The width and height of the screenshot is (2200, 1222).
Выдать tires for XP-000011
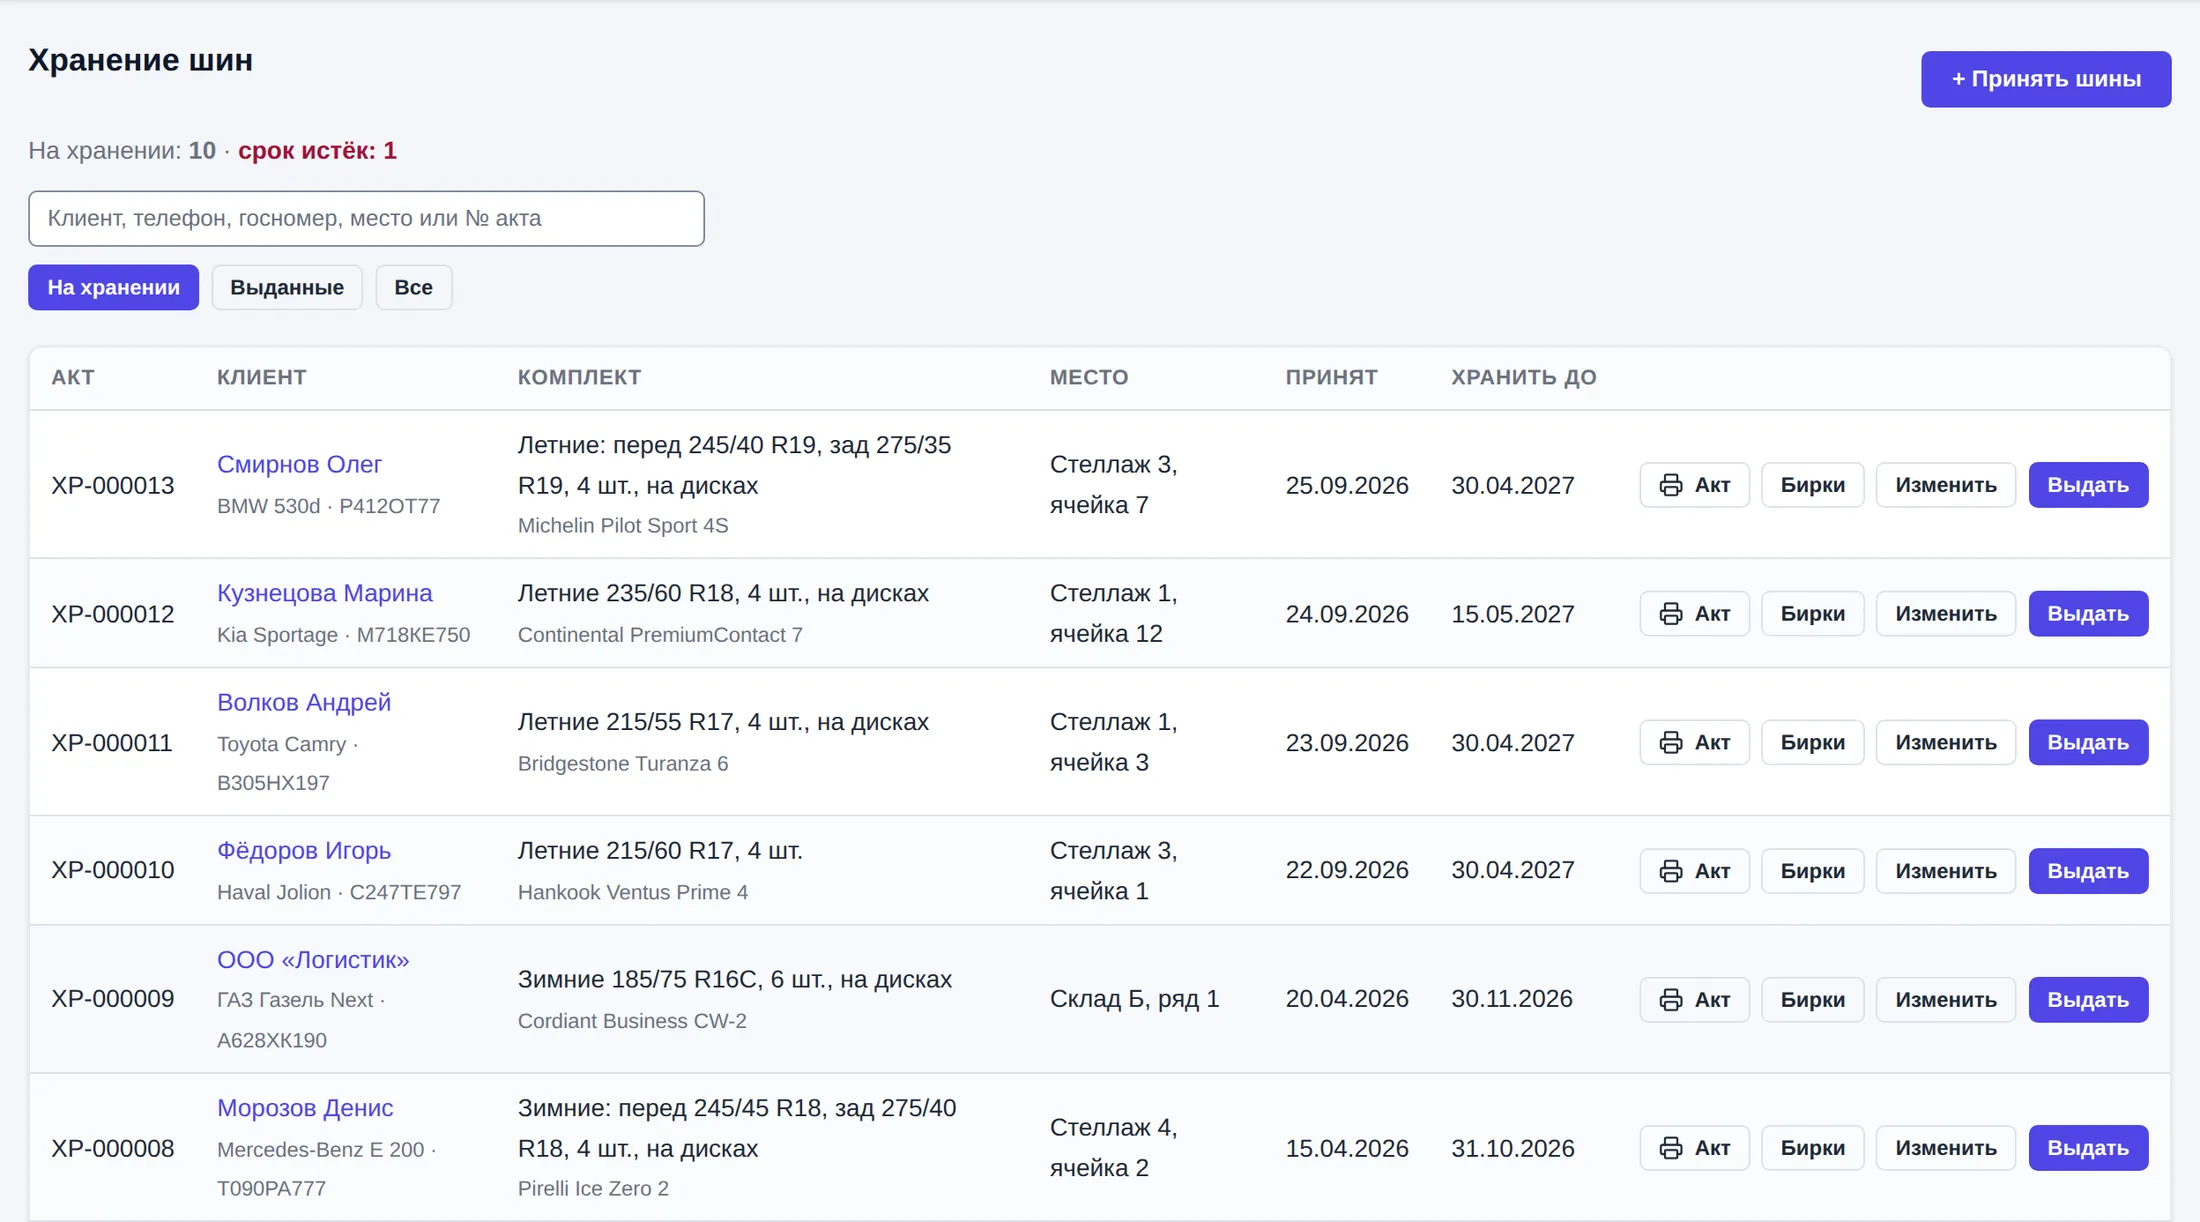pyautogui.click(x=2088, y=743)
